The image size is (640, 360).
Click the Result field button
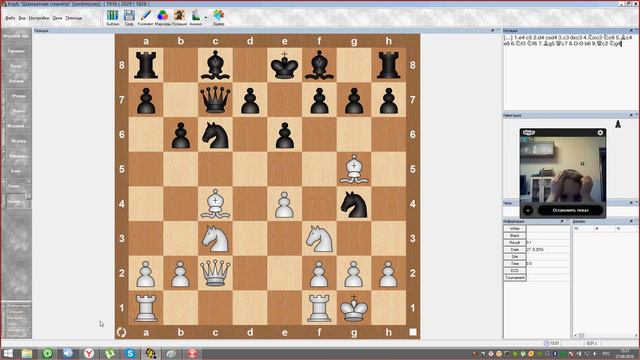(x=515, y=242)
